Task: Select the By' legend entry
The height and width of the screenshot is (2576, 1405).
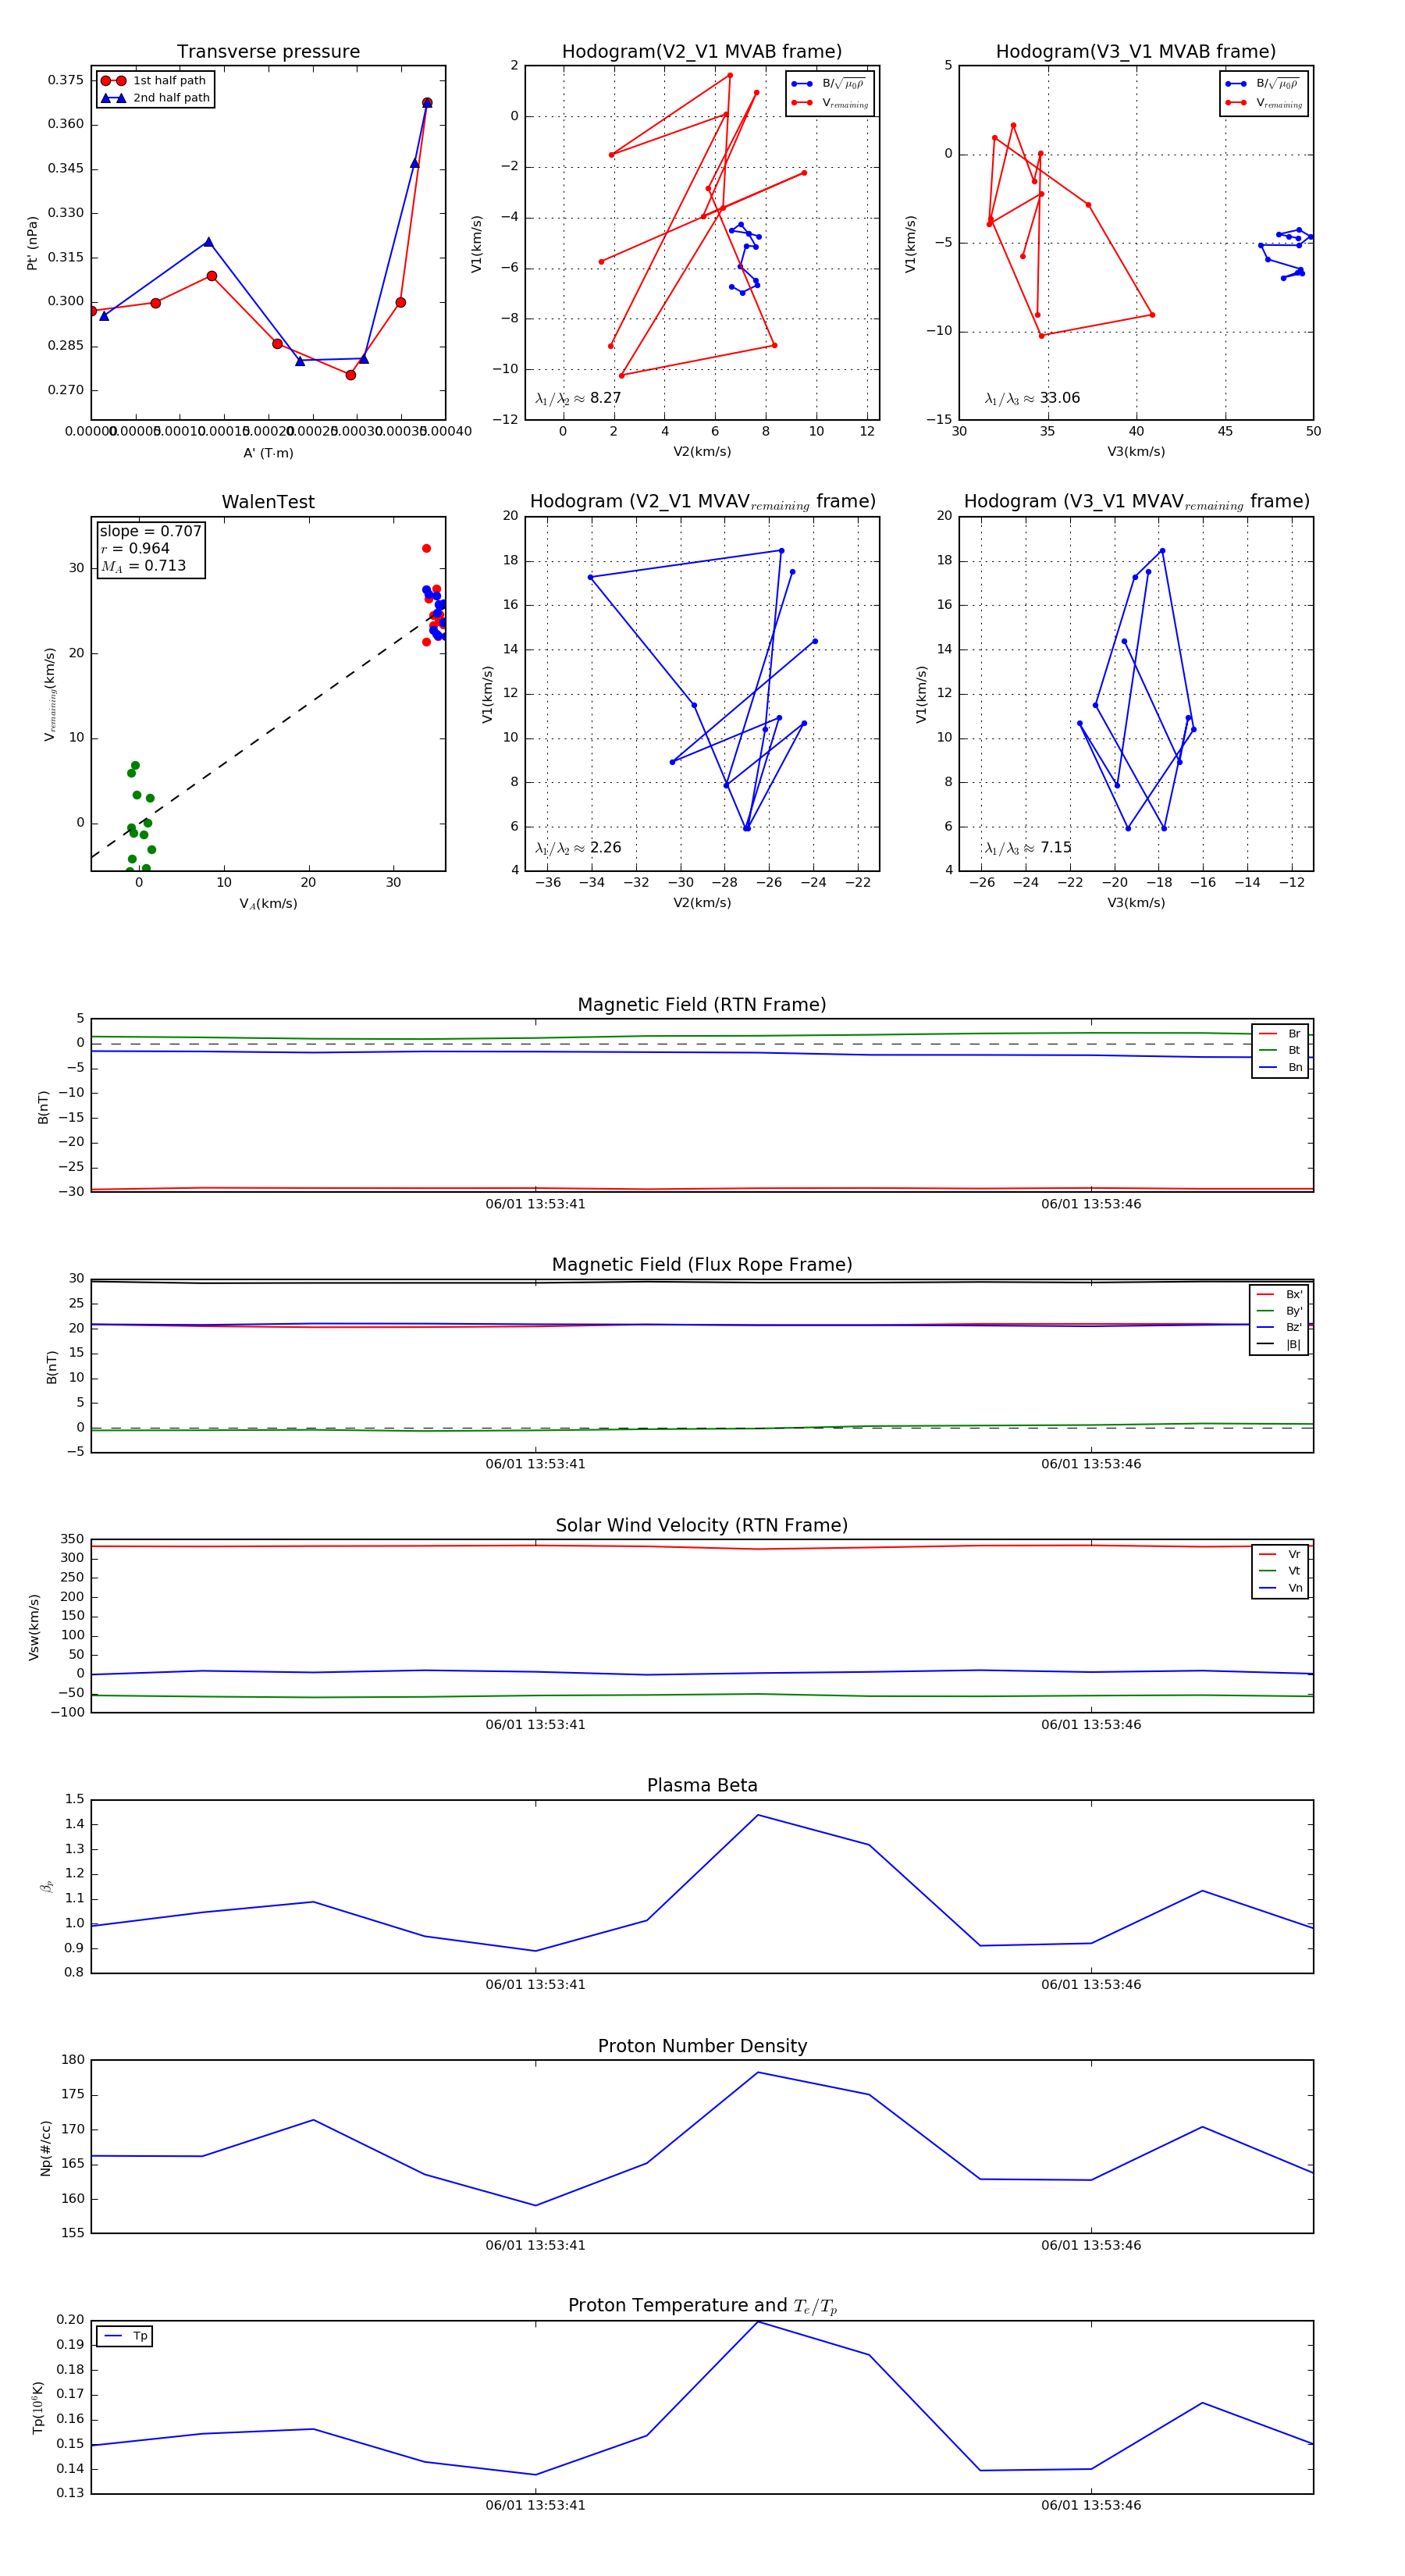Action: pyautogui.click(x=1279, y=1311)
